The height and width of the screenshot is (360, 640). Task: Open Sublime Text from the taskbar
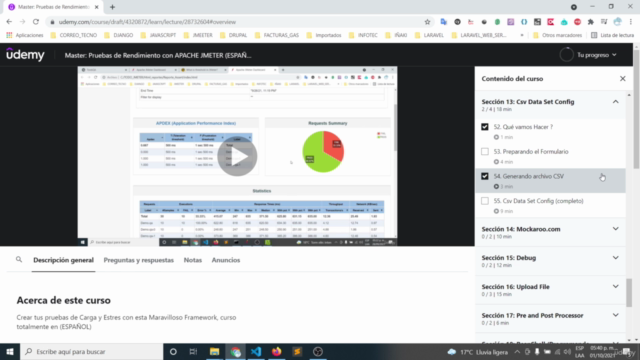coord(297,351)
